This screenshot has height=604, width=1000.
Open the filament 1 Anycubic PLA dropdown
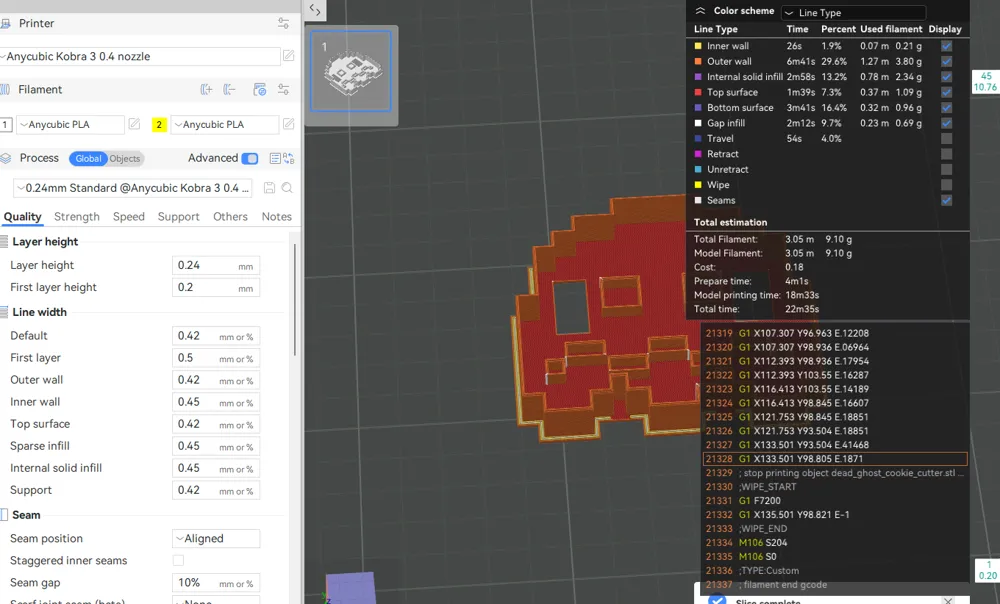[70, 124]
